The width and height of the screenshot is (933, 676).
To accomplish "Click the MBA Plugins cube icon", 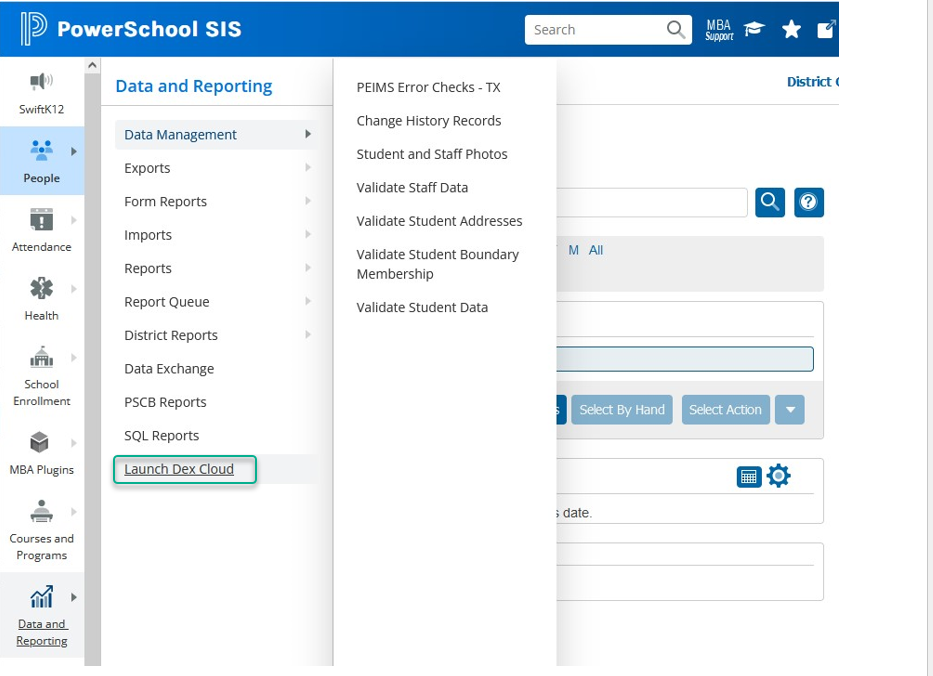I will 40,442.
